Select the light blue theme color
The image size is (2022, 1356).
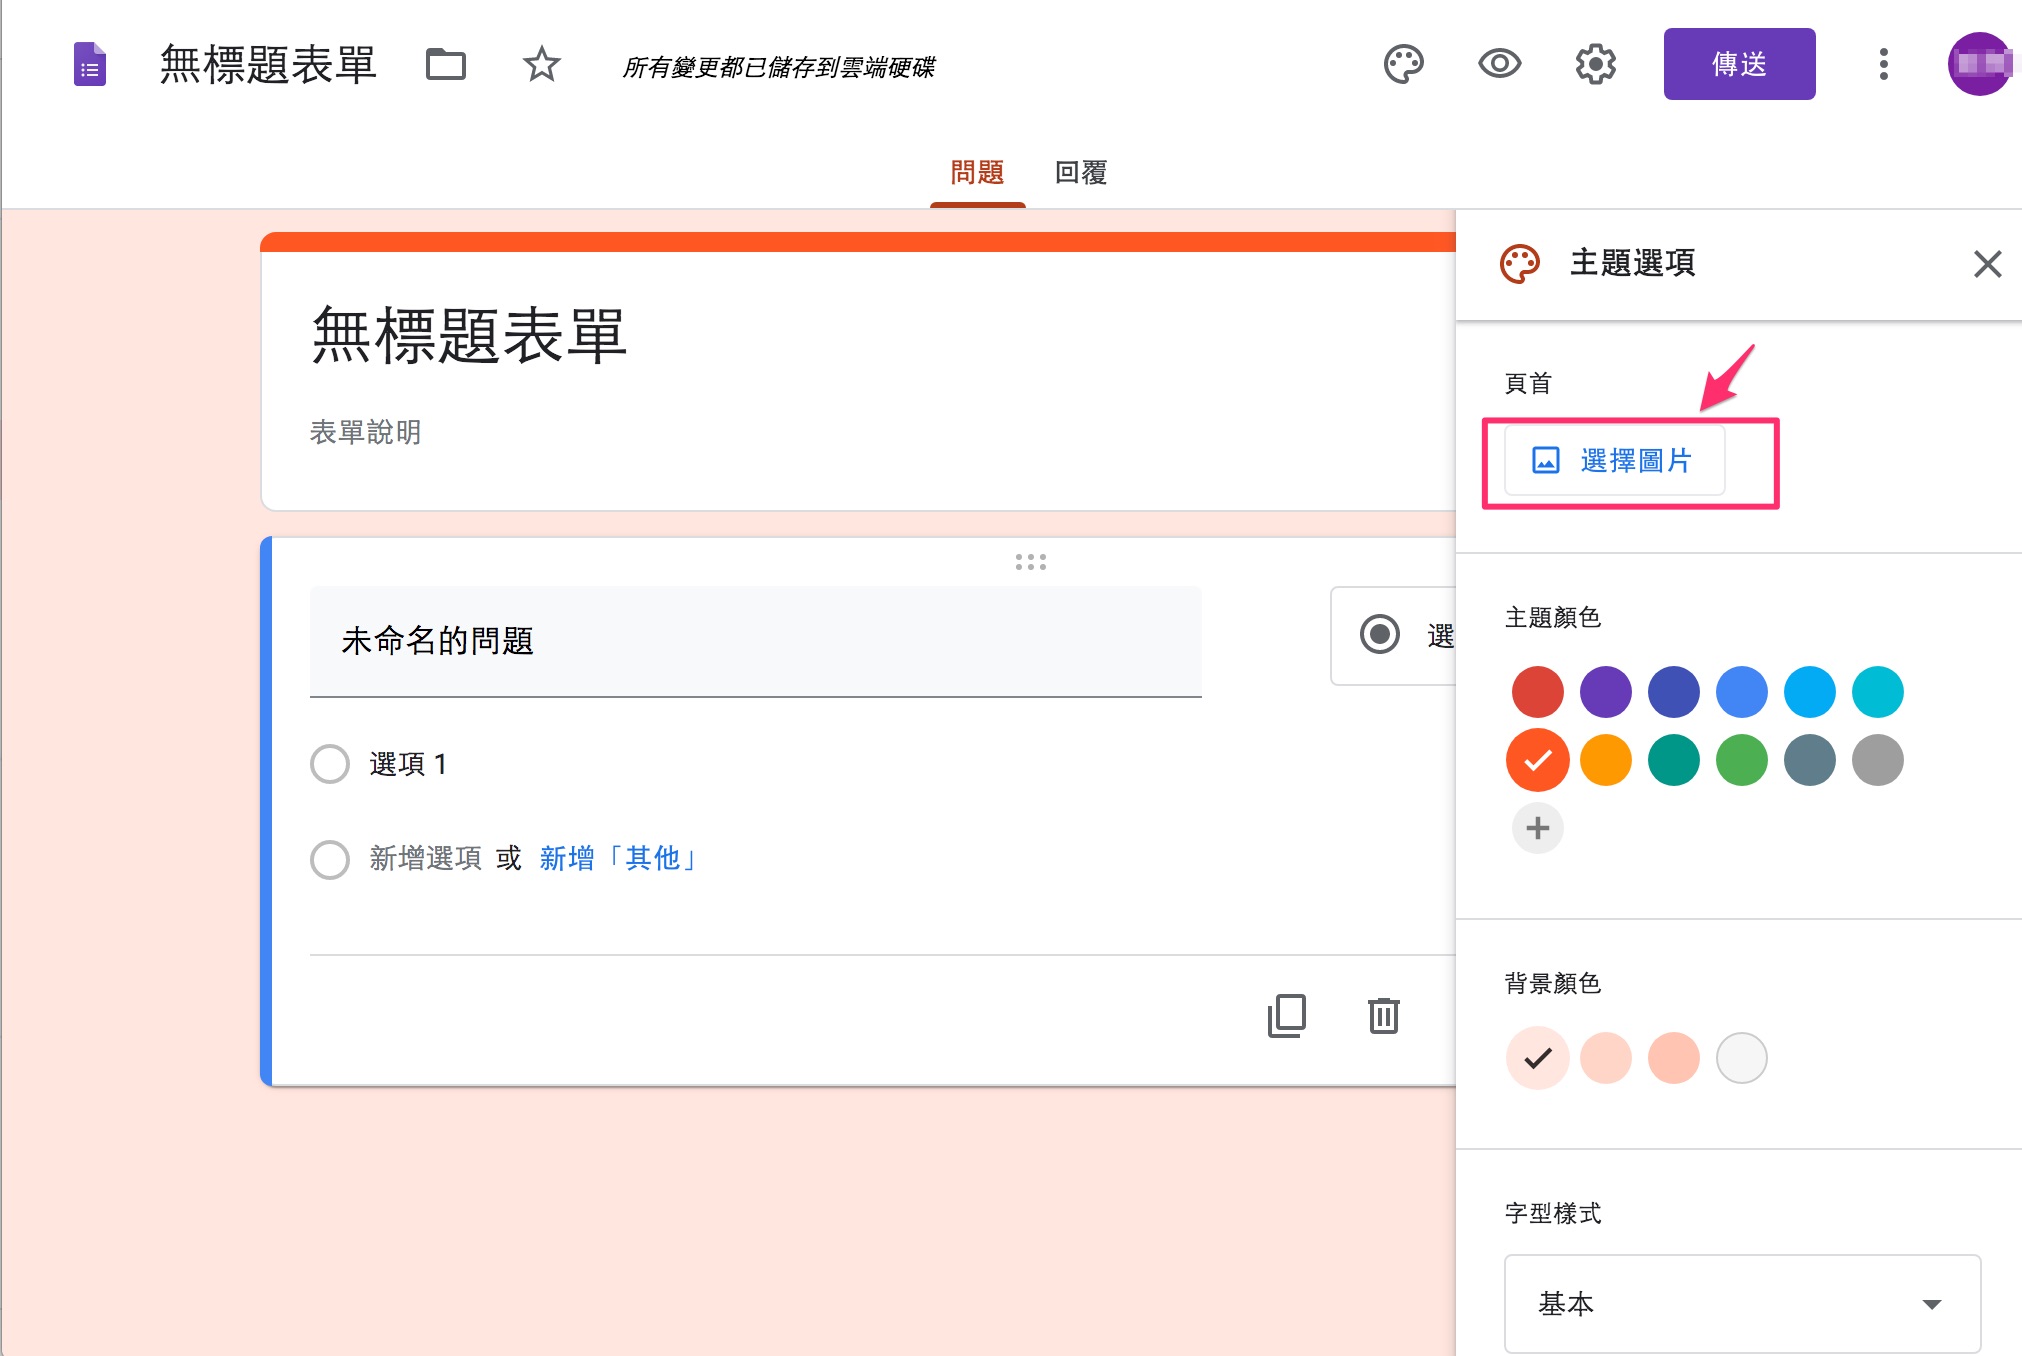pyautogui.click(x=1809, y=692)
